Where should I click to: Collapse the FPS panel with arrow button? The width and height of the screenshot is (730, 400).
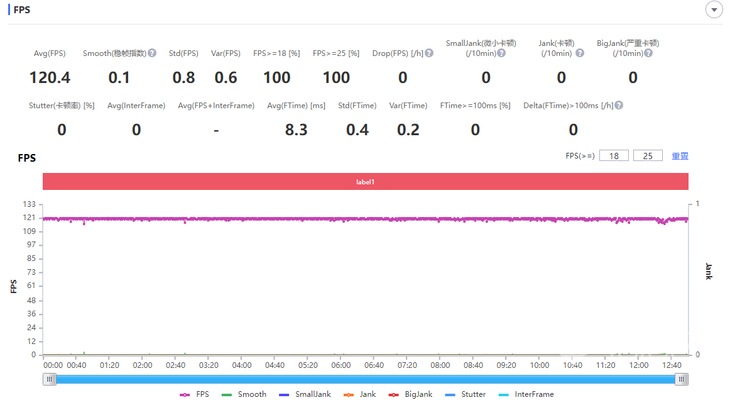coord(713,10)
